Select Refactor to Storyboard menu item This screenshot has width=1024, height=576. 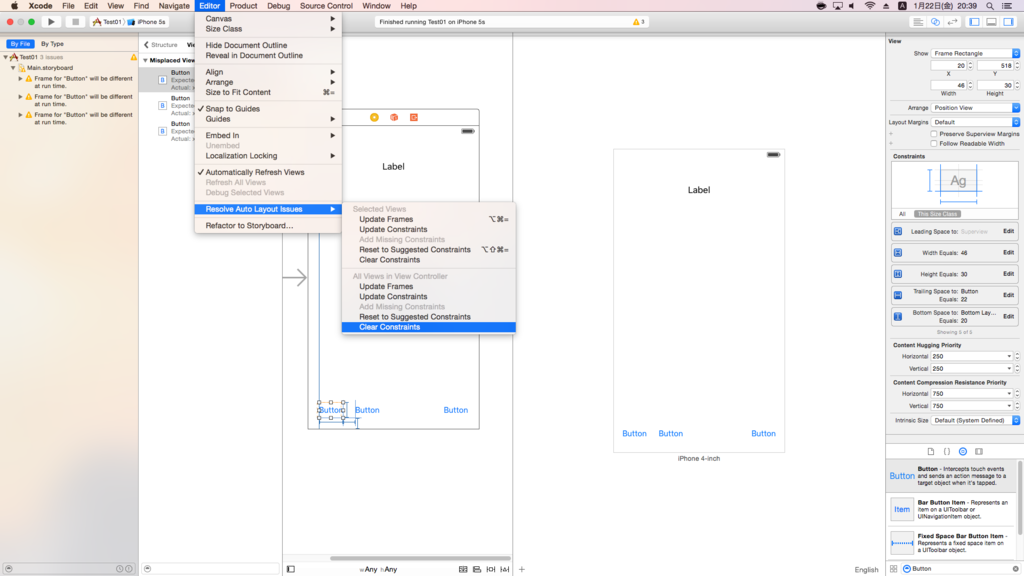pos(268,226)
